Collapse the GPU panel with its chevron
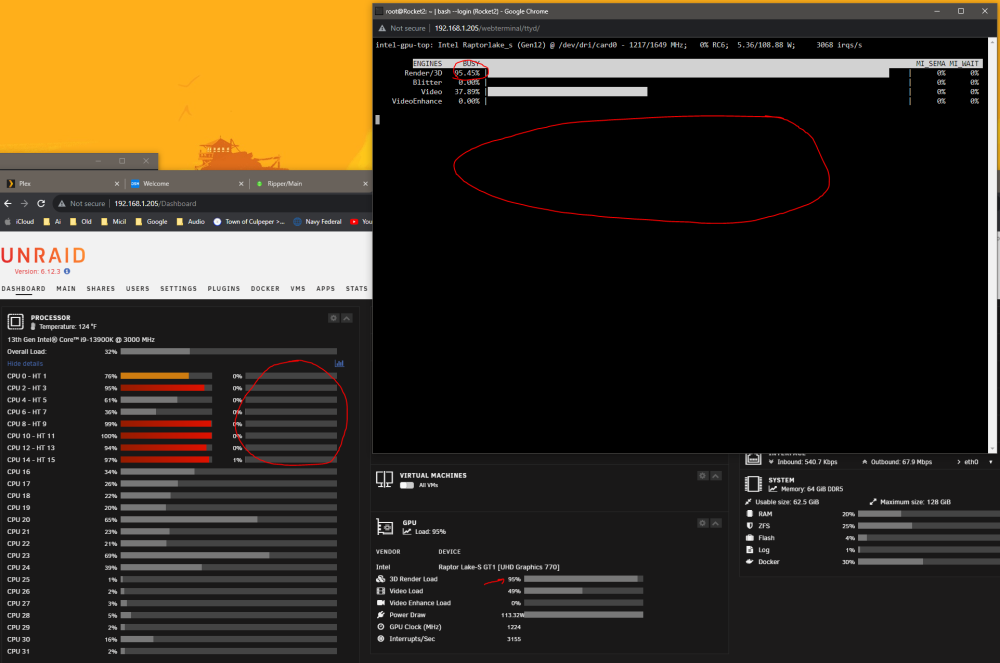This screenshot has height=663, width=1000. click(716, 523)
